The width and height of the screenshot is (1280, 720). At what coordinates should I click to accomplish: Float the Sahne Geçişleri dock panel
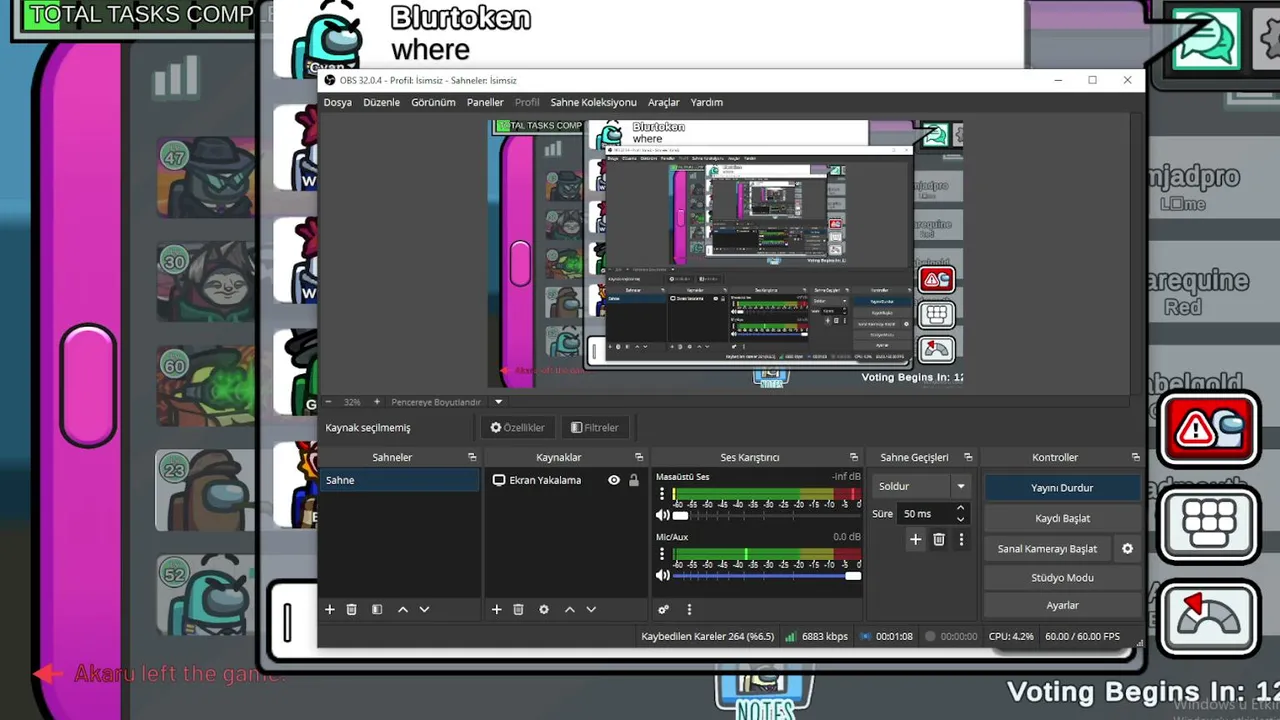[968, 457]
